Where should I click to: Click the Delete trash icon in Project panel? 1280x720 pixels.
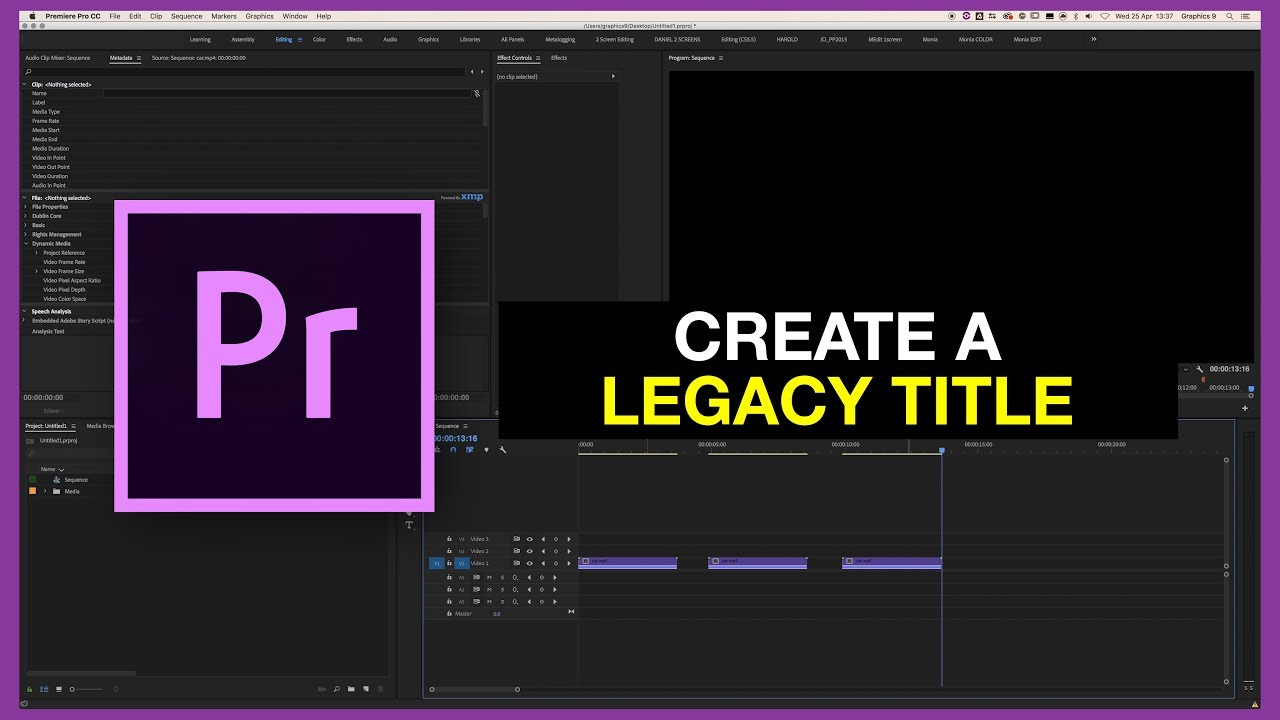click(x=379, y=689)
